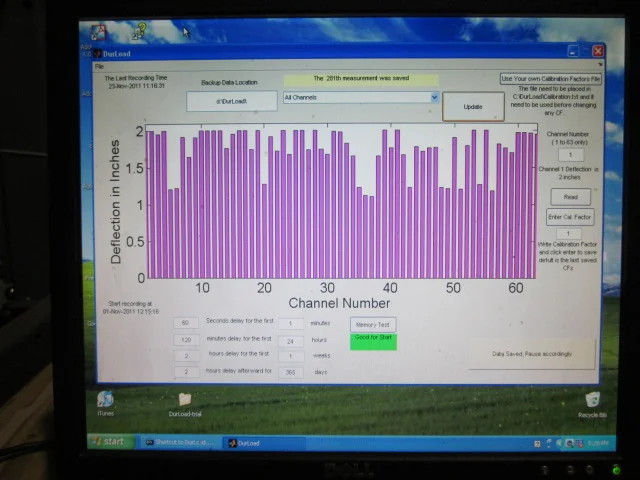Click the question mark desktop shortcut icon
Screen dimensions: 640x480
(139, 32)
